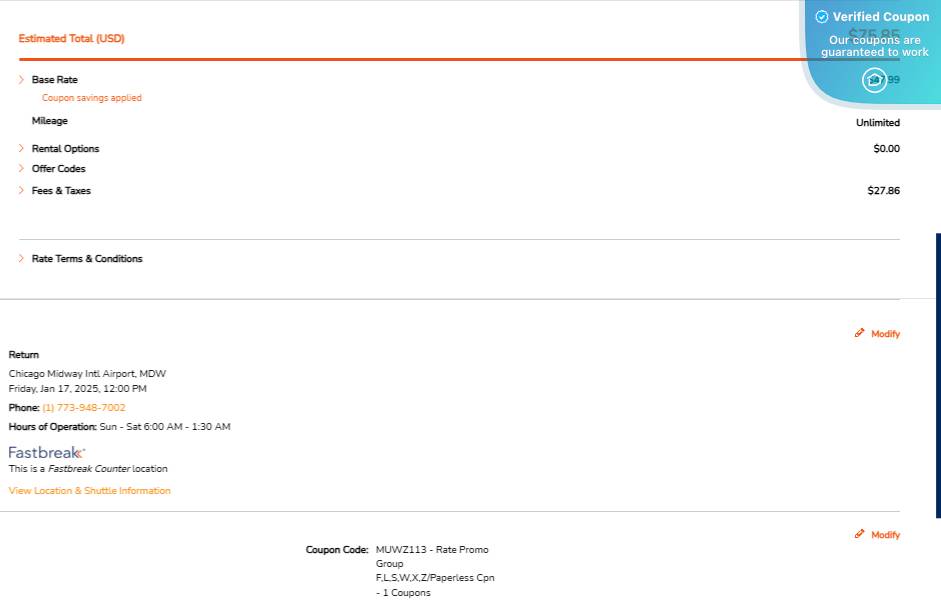
Task: Expand the Rental Options chevron
Action: pyautogui.click(x=21, y=149)
